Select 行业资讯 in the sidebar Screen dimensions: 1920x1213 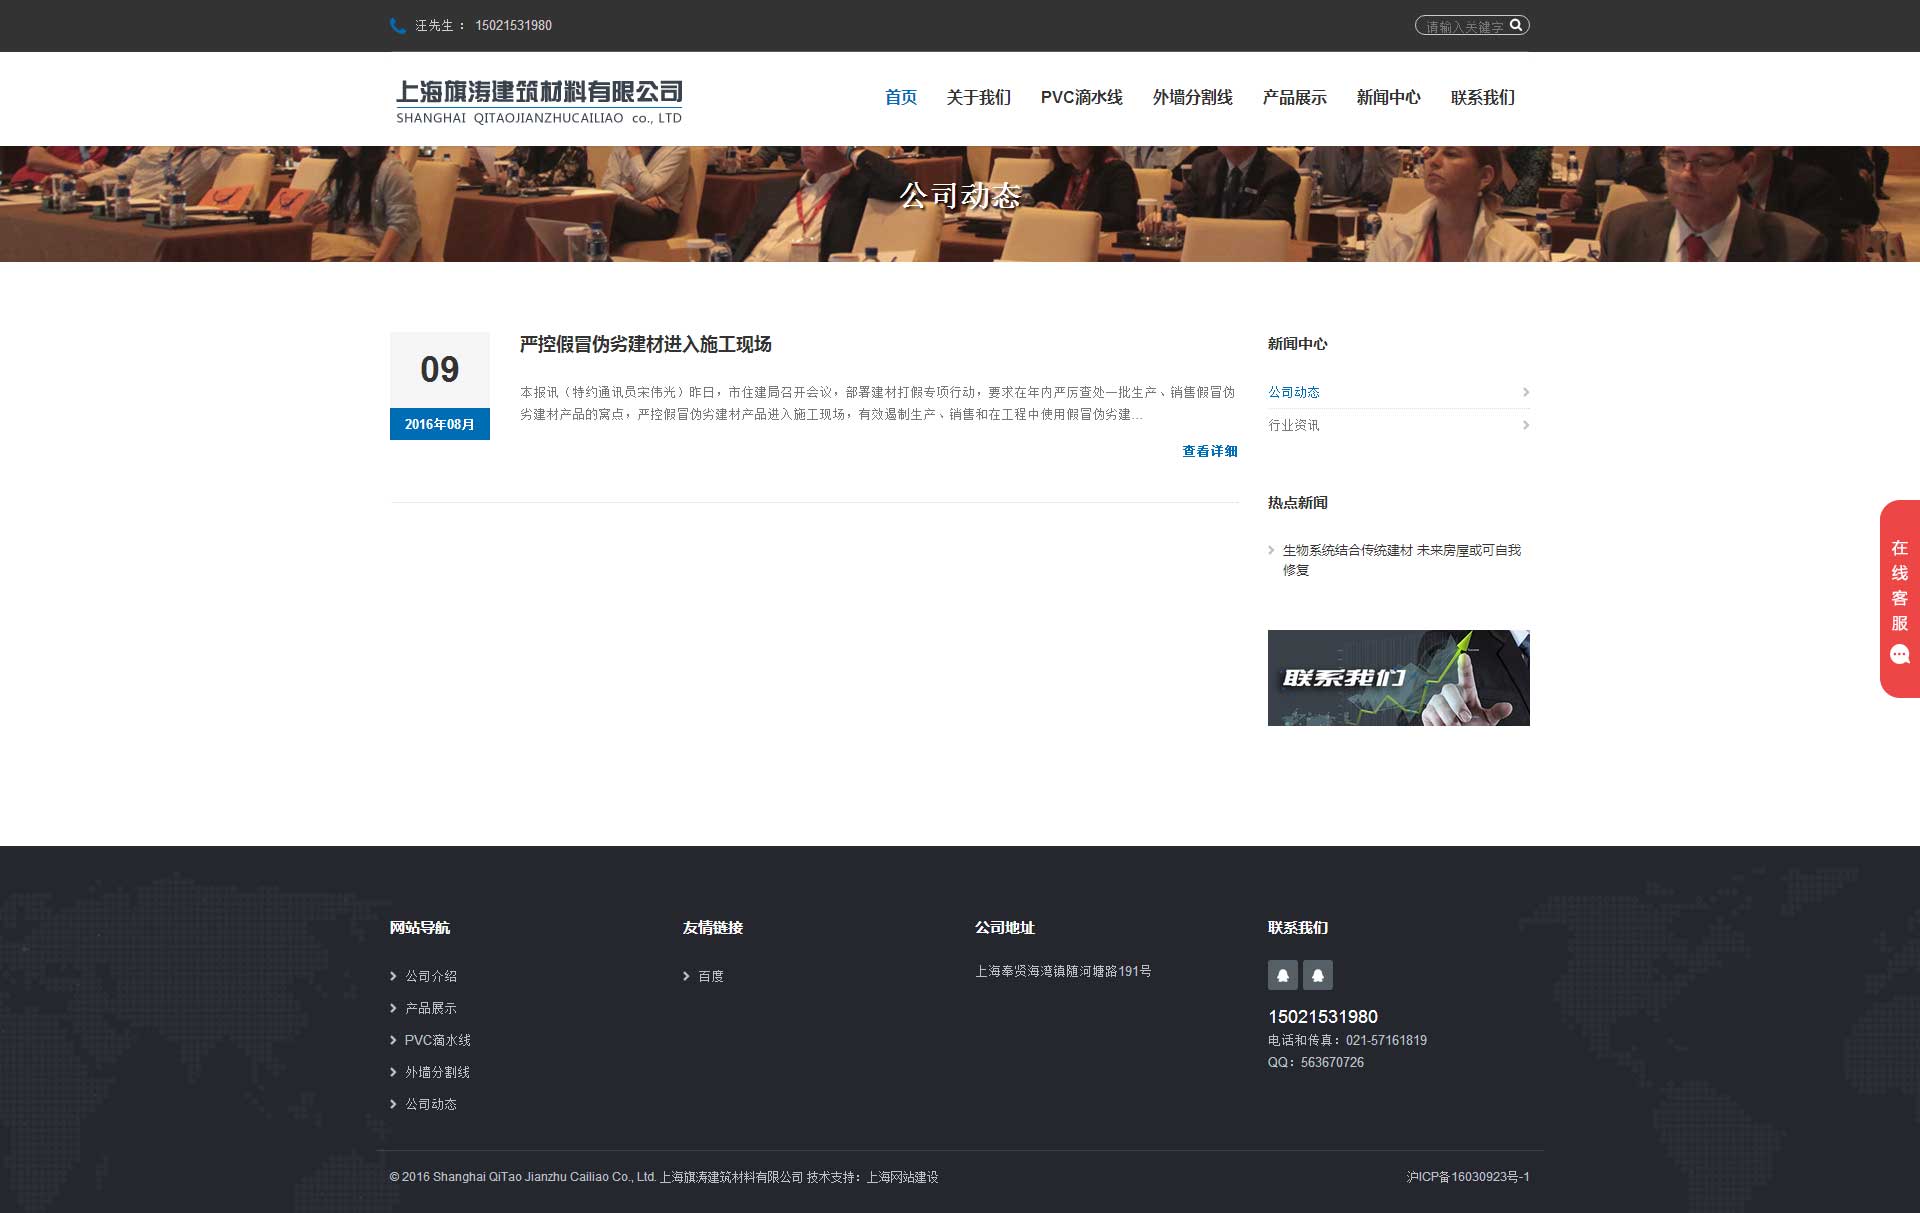[1294, 425]
